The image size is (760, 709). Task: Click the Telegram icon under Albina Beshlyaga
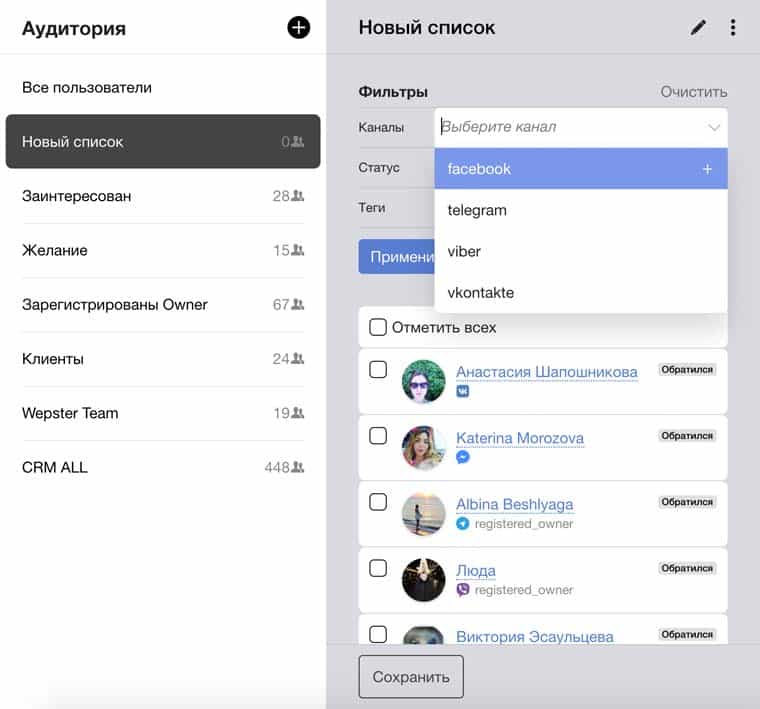[x=463, y=523]
